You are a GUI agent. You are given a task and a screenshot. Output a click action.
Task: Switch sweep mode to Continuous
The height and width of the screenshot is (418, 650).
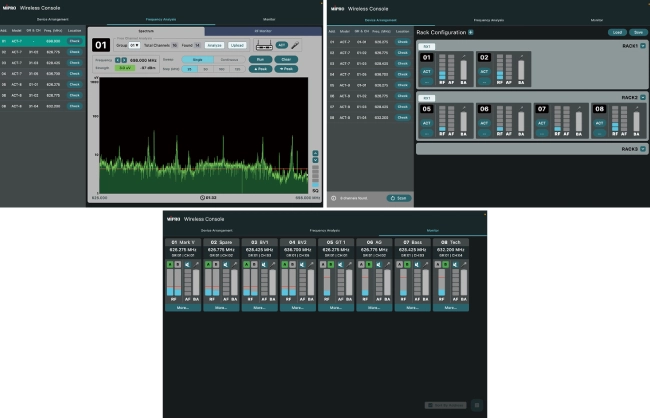[228, 59]
